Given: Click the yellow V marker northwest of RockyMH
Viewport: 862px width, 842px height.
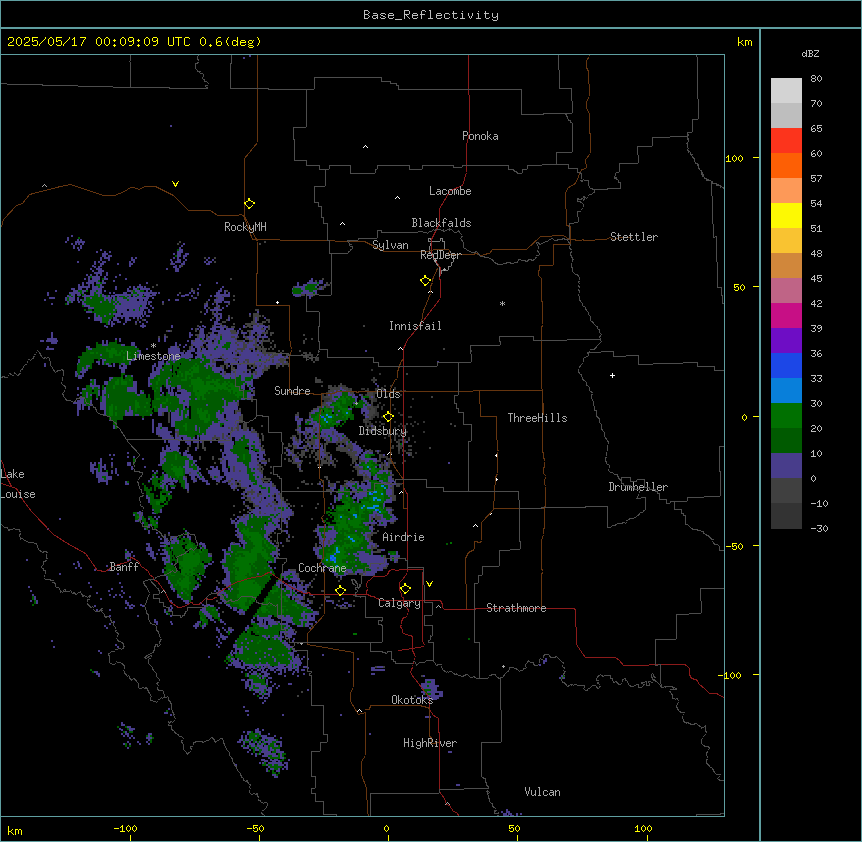Looking at the screenshot, I should 175,184.
